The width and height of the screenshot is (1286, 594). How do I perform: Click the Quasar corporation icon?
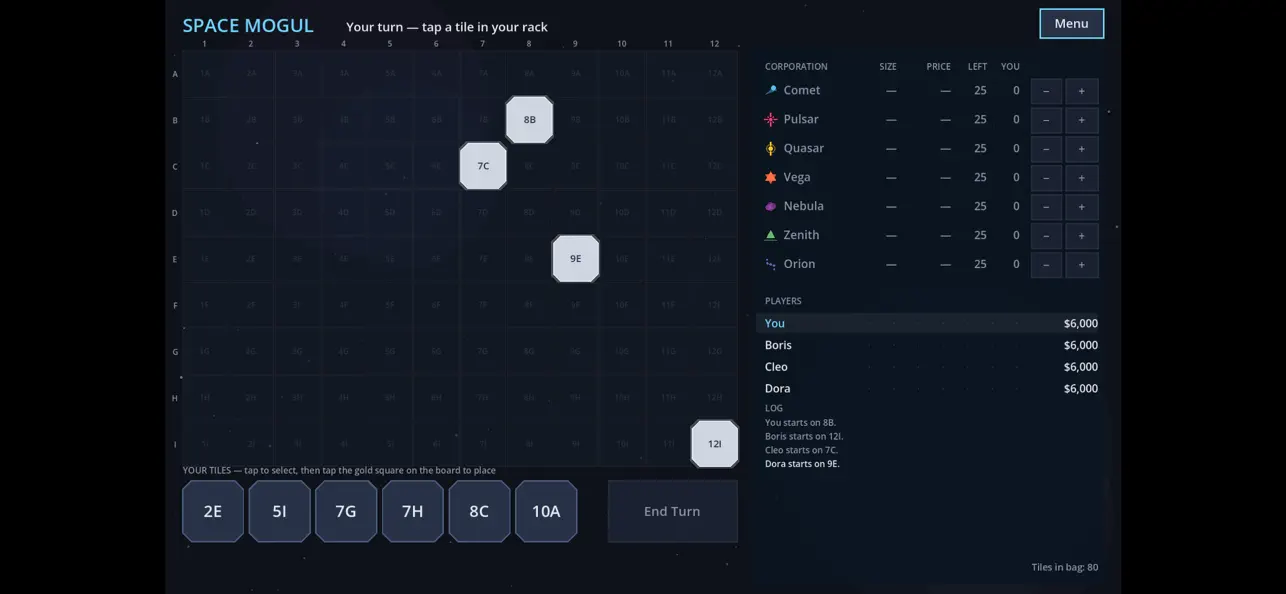(771, 148)
